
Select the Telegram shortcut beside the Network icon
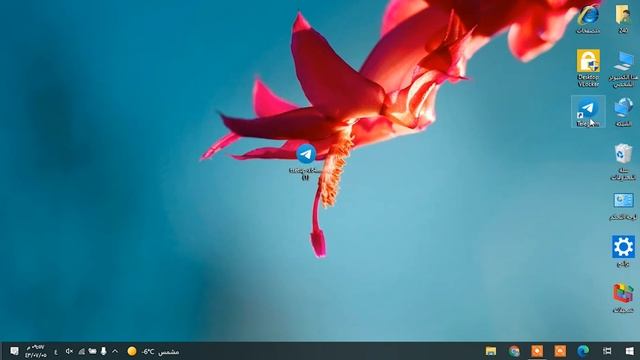click(x=588, y=112)
